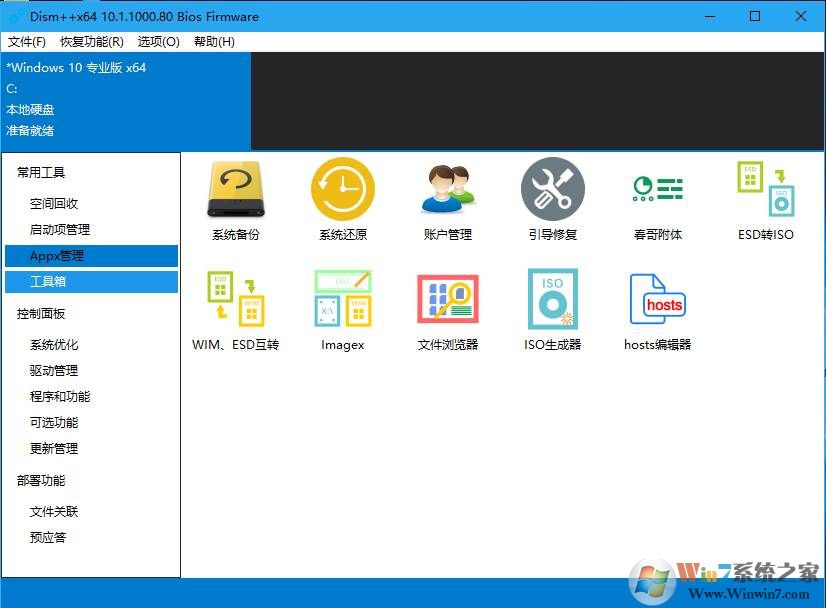Image resolution: width=826 pixels, height=608 pixels.
Task: Select 空间回收 in the sidebar
Action: [x=54, y=204]
